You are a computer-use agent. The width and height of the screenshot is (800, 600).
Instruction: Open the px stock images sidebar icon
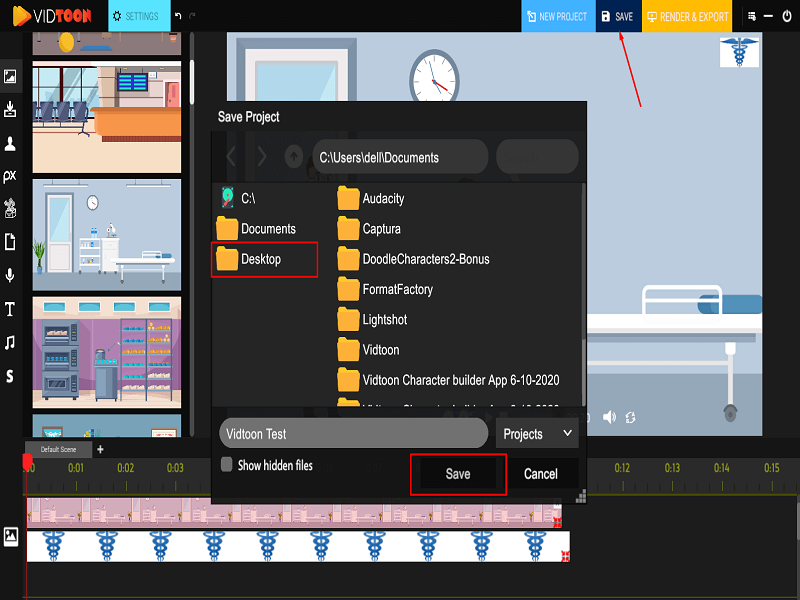coord(10,176)
